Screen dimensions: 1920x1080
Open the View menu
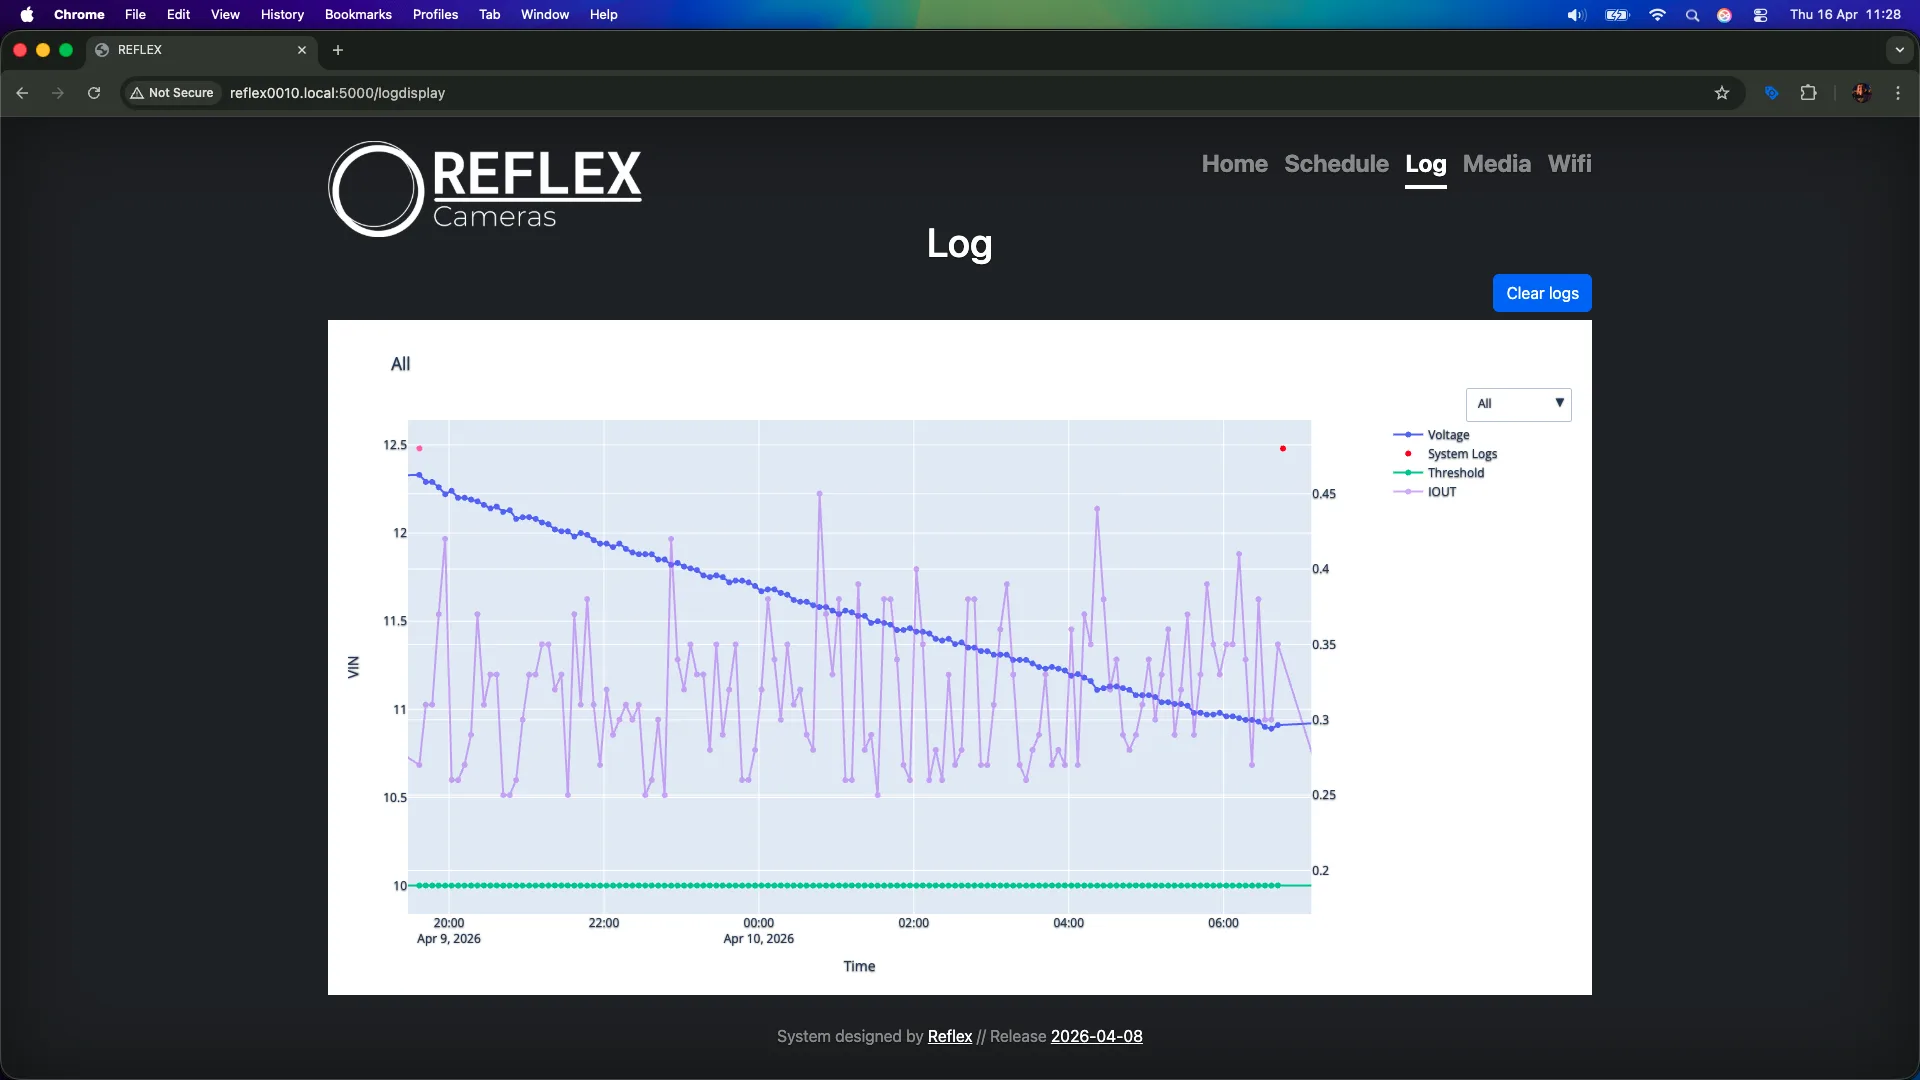click(225, 15)
